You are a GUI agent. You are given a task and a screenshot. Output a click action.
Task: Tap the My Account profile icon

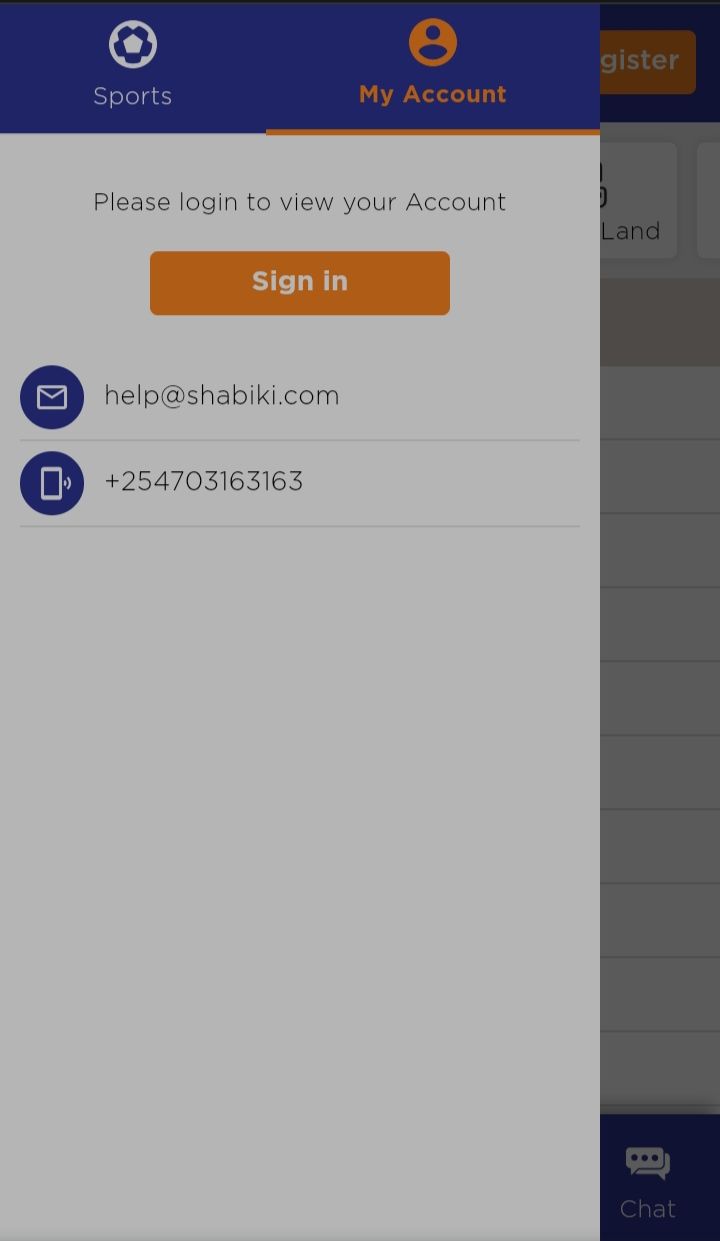[x=433, y=42]
